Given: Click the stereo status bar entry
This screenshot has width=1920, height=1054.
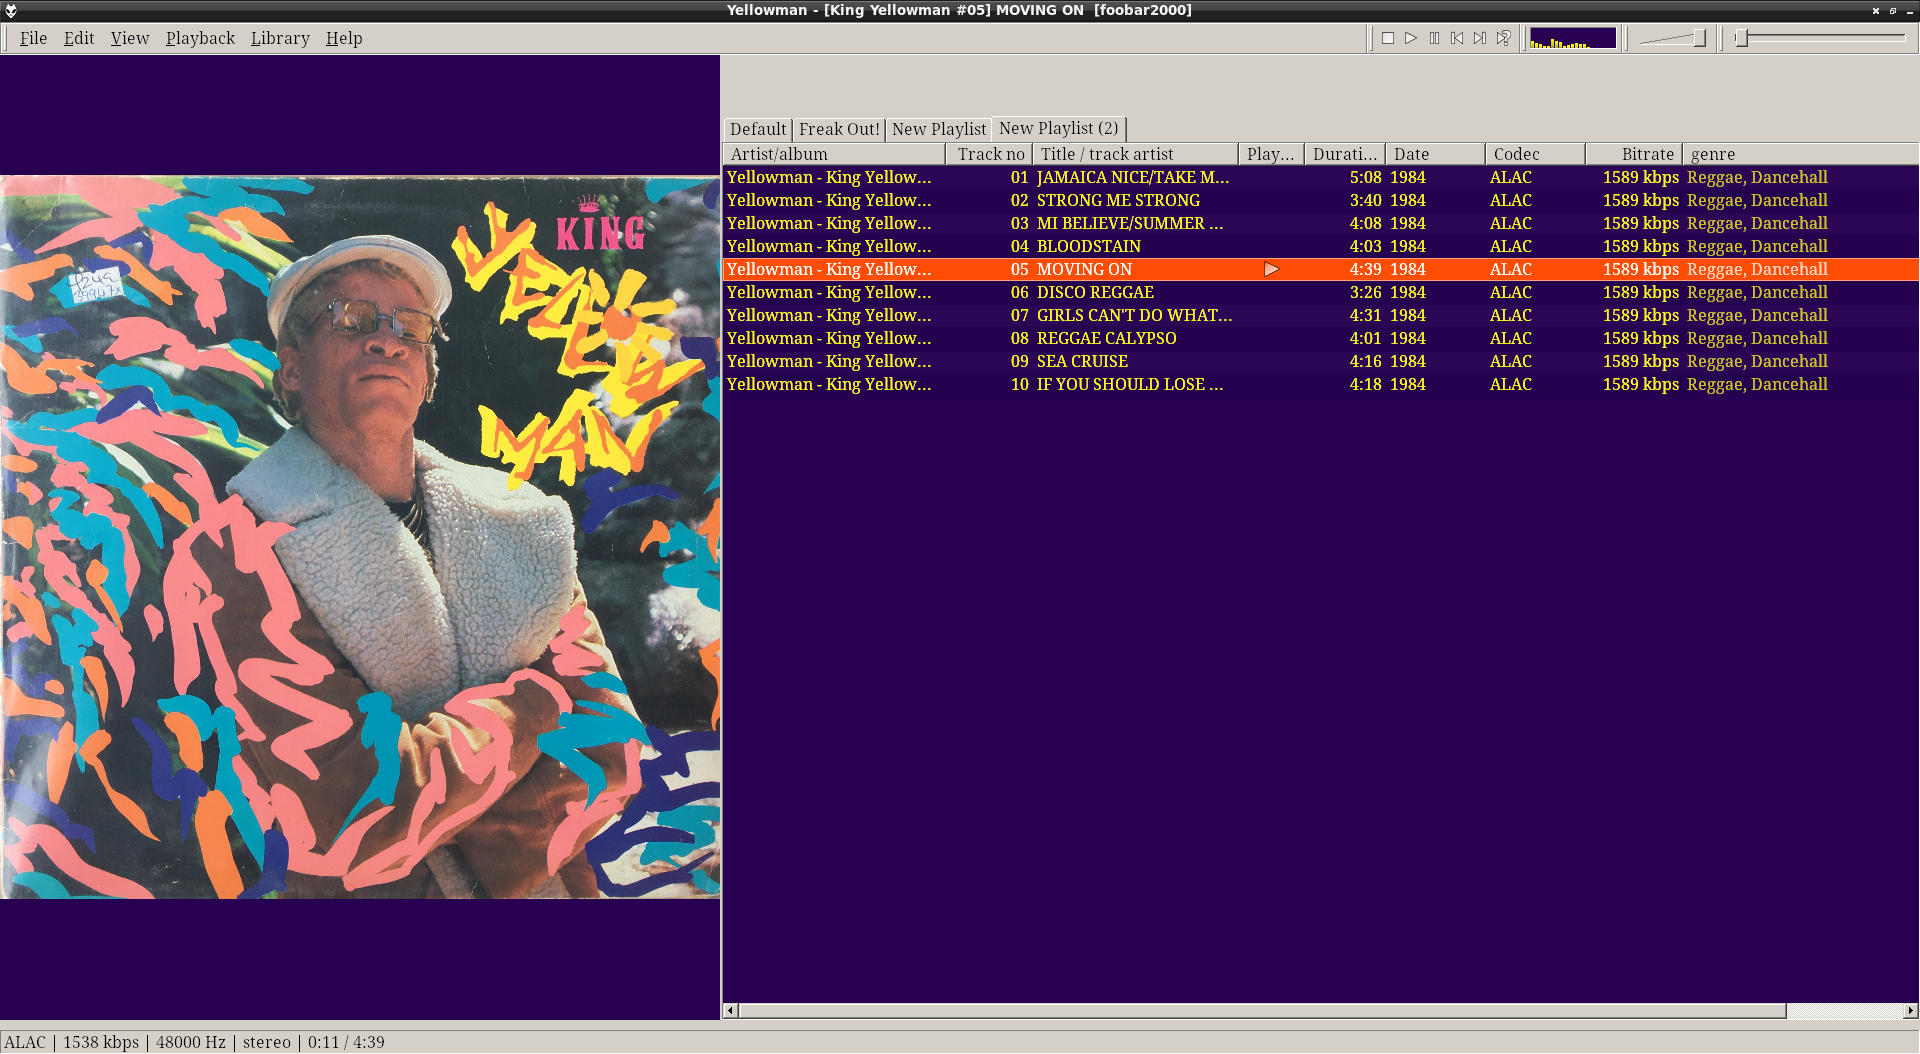Looking at the screenshot, I should pos(267,1042).
